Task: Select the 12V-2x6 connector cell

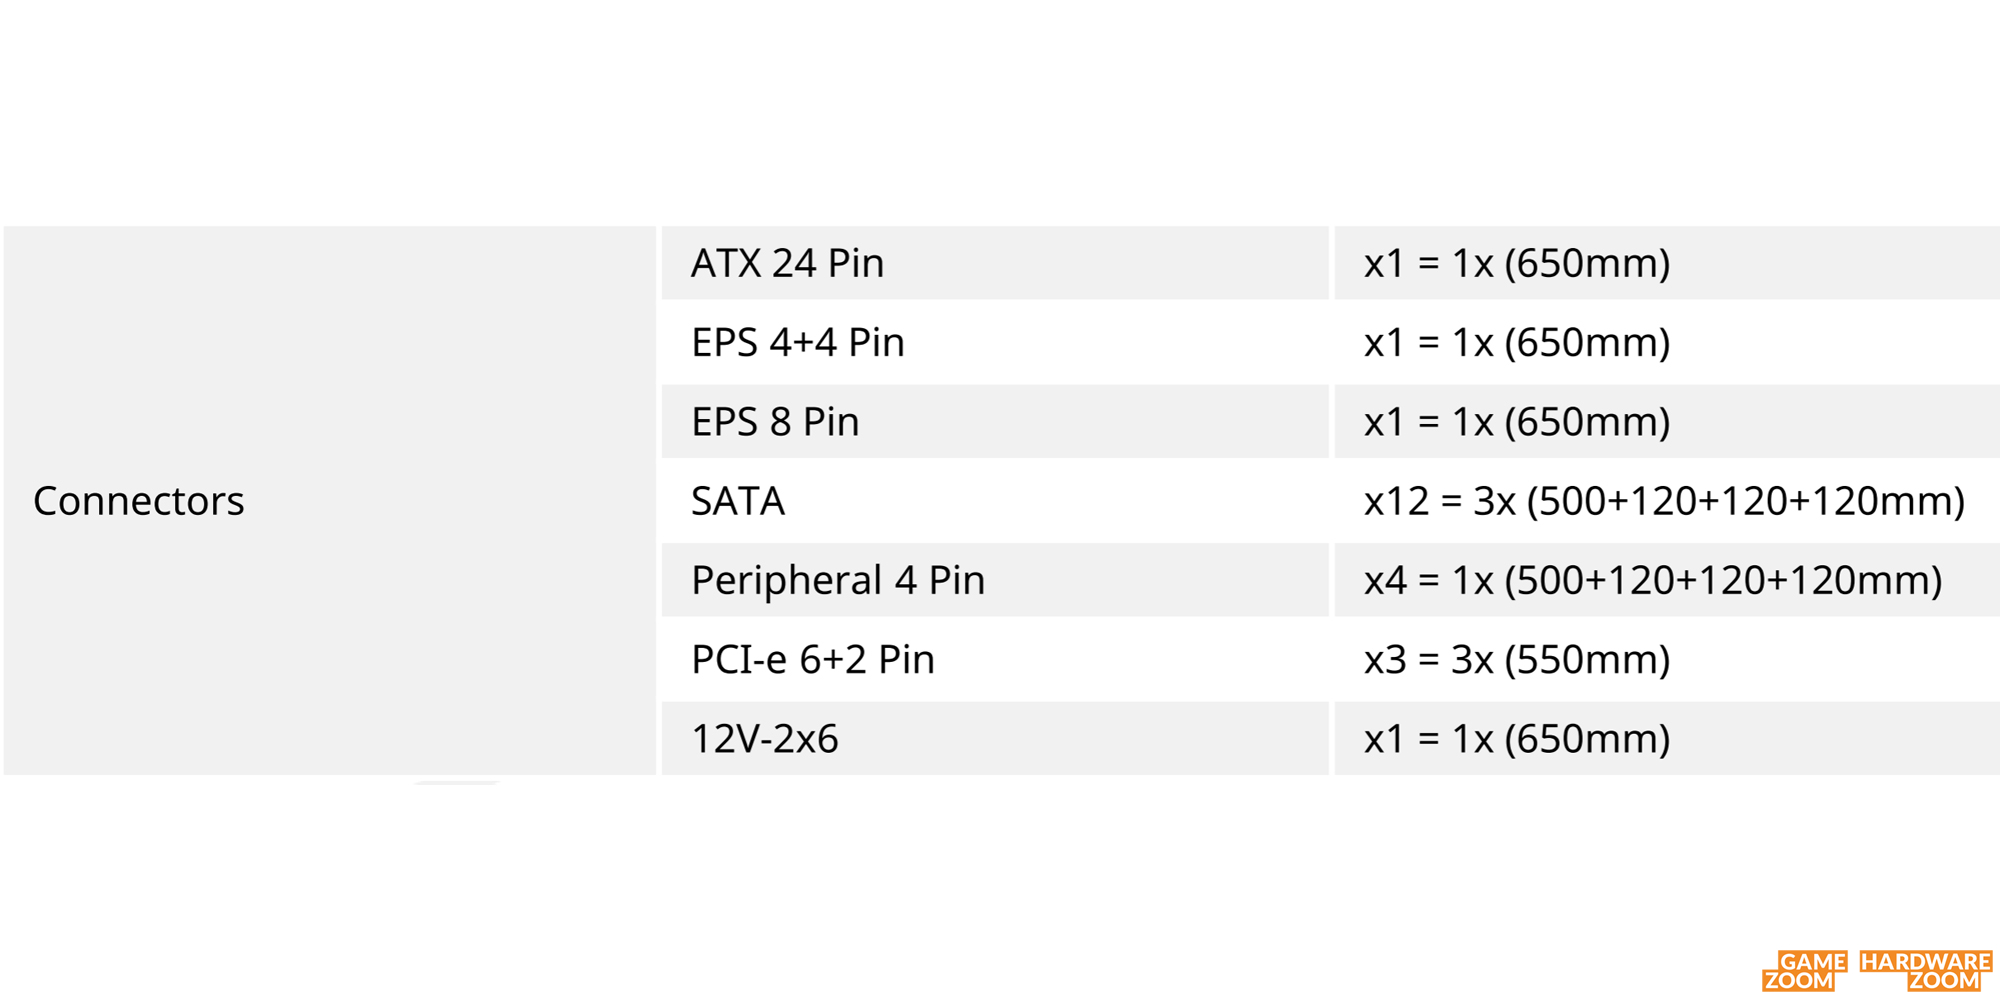Action: (995, 738)
